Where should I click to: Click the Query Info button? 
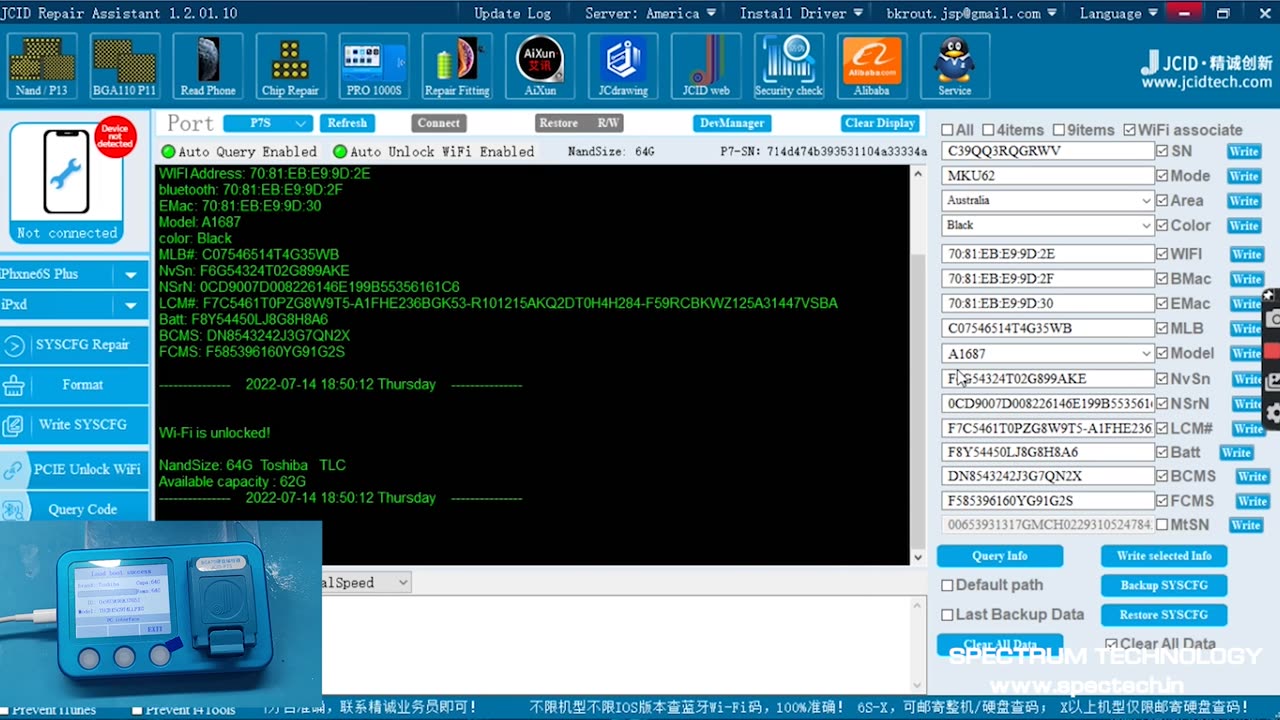(1000, 556)
